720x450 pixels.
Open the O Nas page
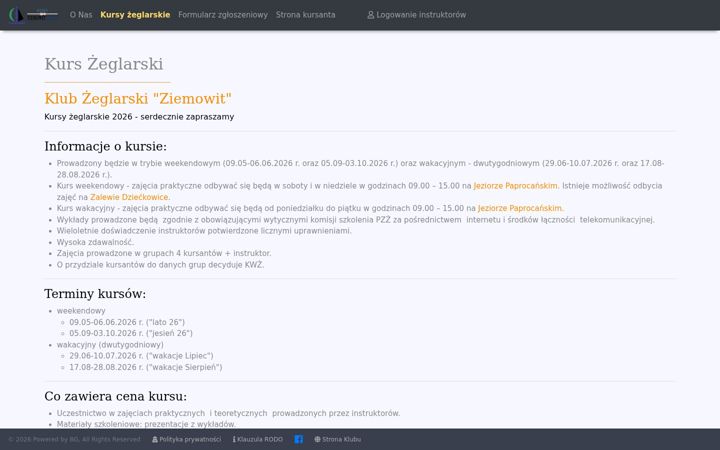click(81, 15)
